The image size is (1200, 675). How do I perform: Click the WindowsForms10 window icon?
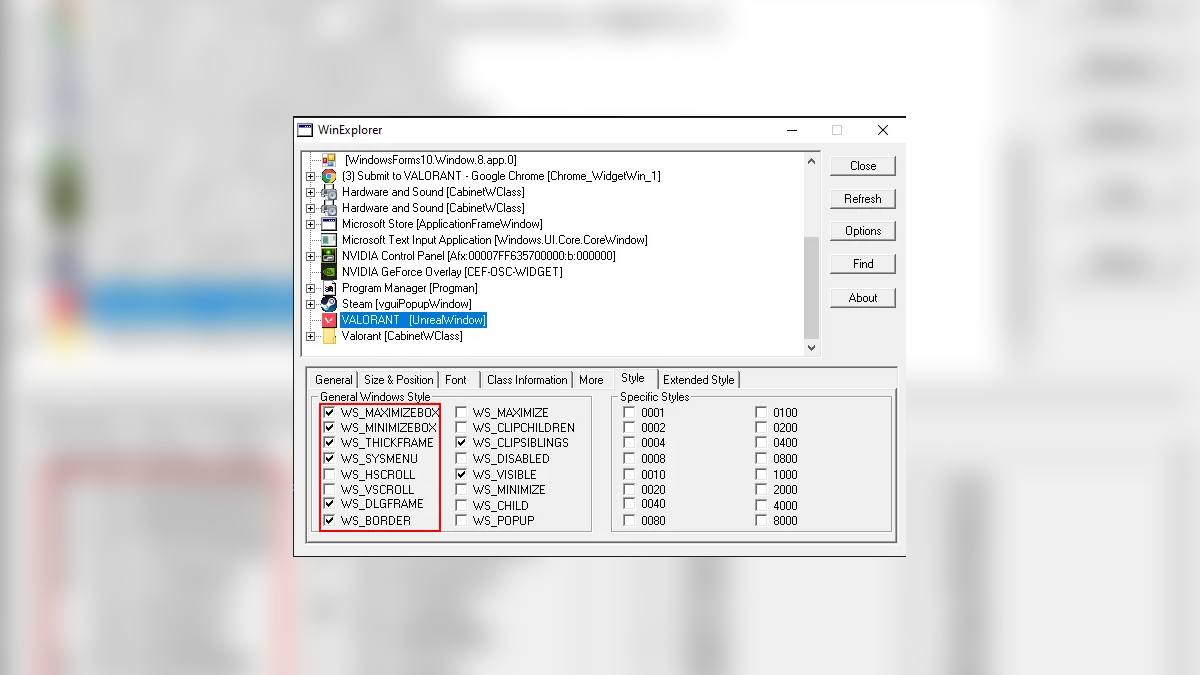(329, 160)
